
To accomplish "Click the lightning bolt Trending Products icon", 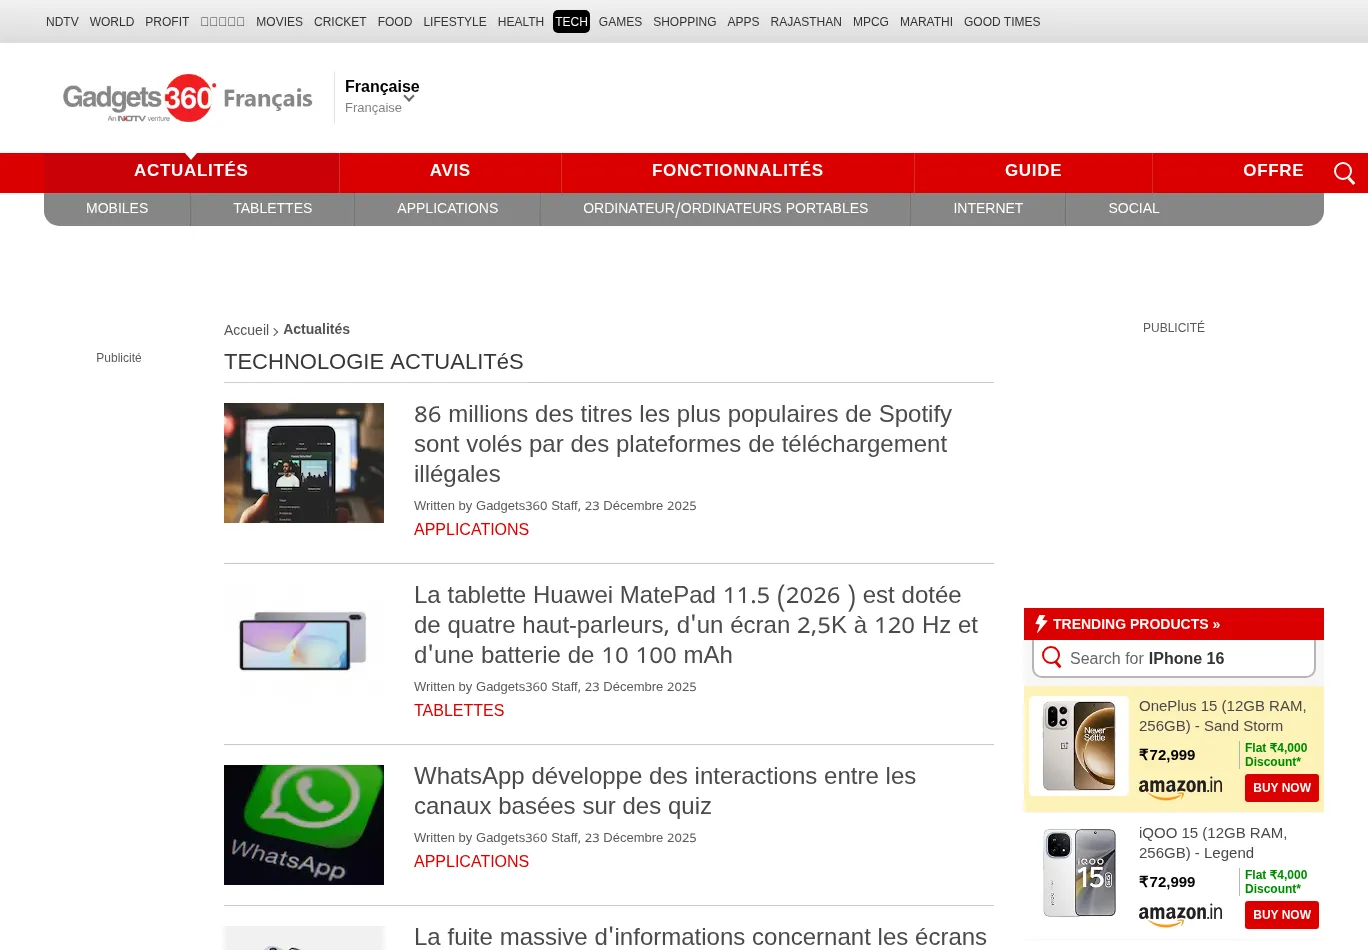I will point(1041,624).
